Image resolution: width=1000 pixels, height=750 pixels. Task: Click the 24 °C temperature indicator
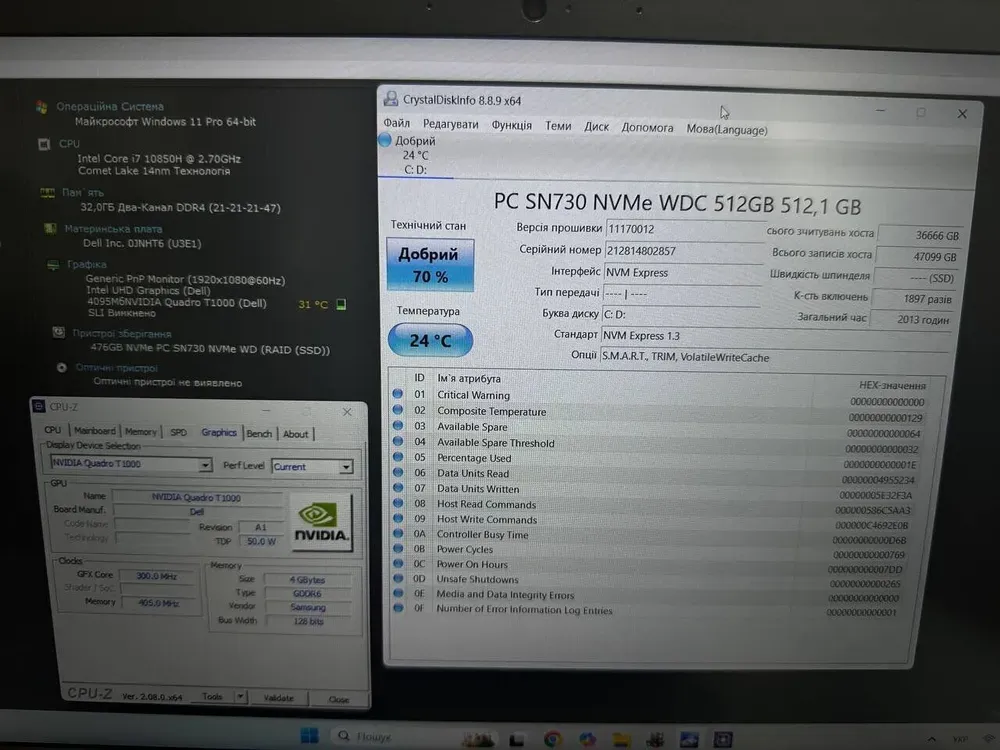tap(429, 340)
